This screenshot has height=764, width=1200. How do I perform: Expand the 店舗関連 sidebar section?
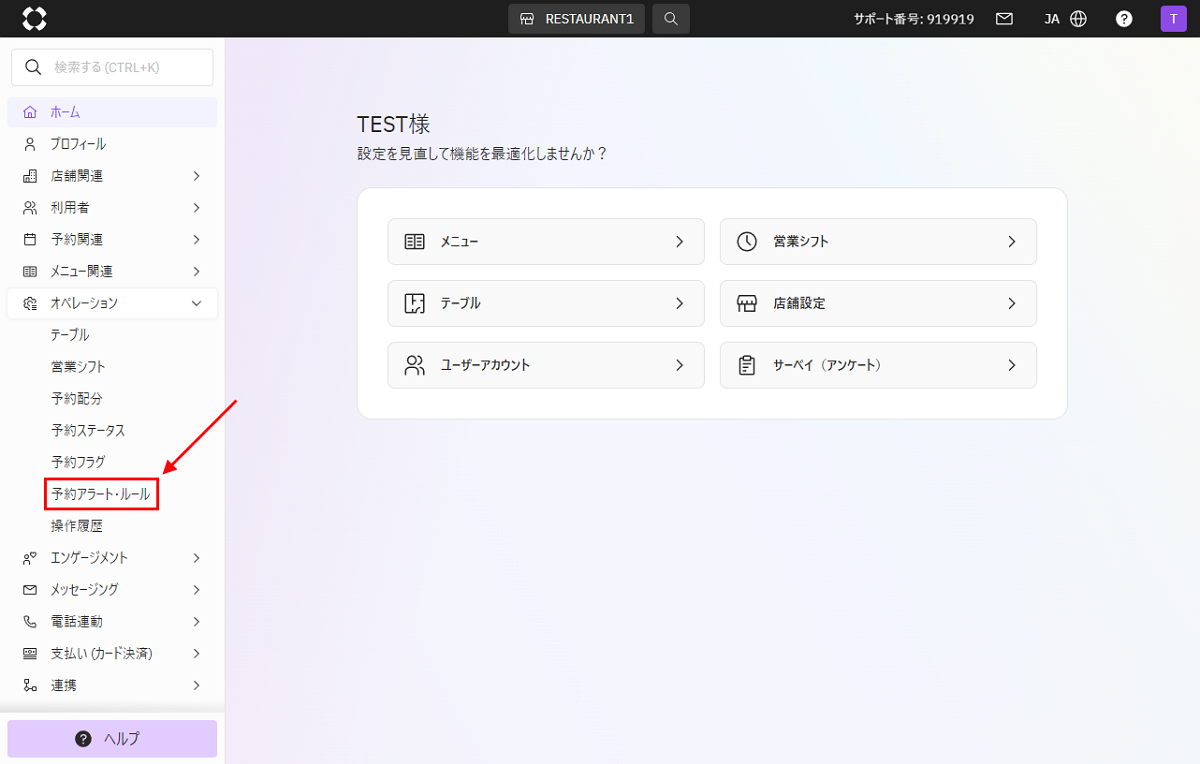112,176
